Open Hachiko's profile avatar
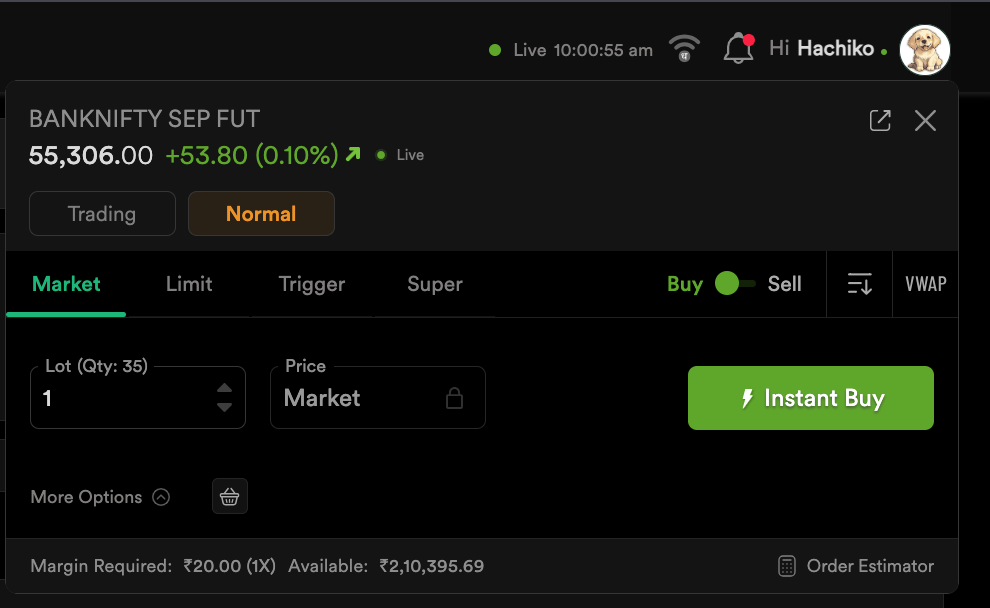The image size is (990, 608). click(x=924, y=50)
